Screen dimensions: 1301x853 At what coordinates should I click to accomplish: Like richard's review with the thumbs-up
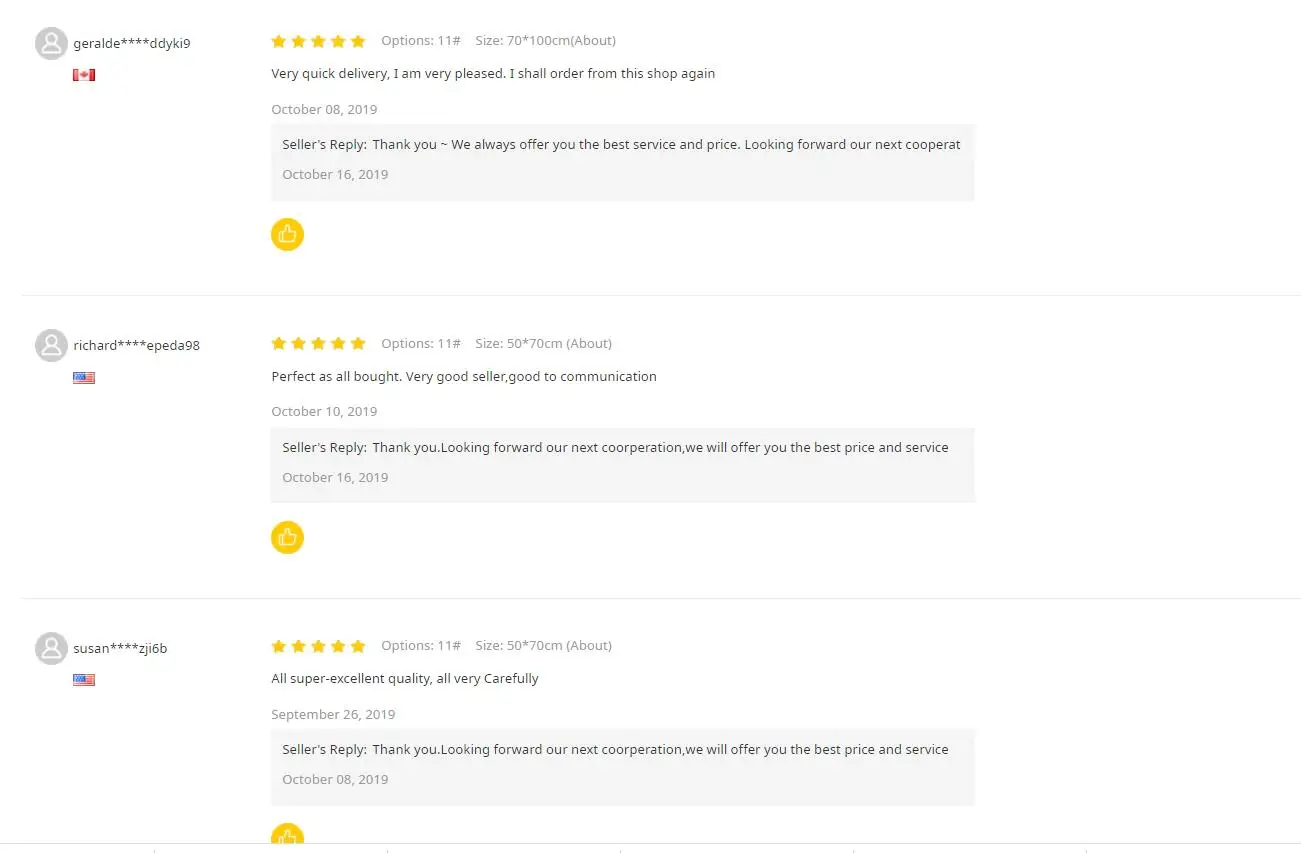coord(287,537)
